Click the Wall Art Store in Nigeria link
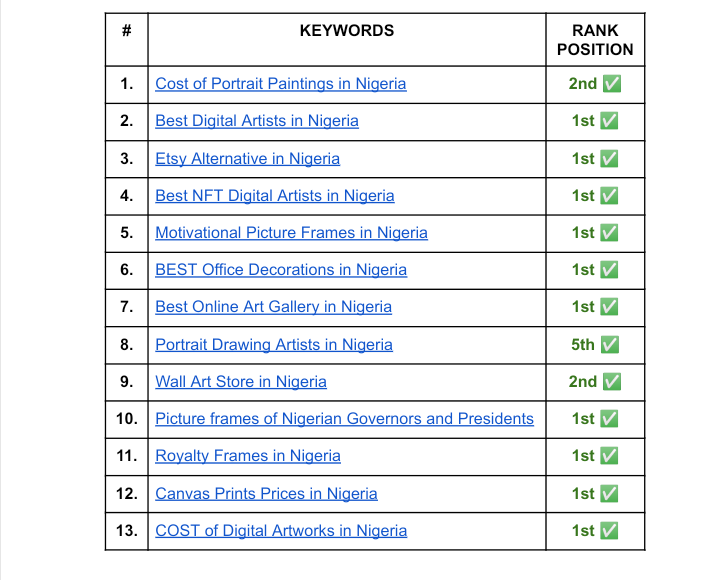This screenshot has height=580, width=718. click(240, 382)
